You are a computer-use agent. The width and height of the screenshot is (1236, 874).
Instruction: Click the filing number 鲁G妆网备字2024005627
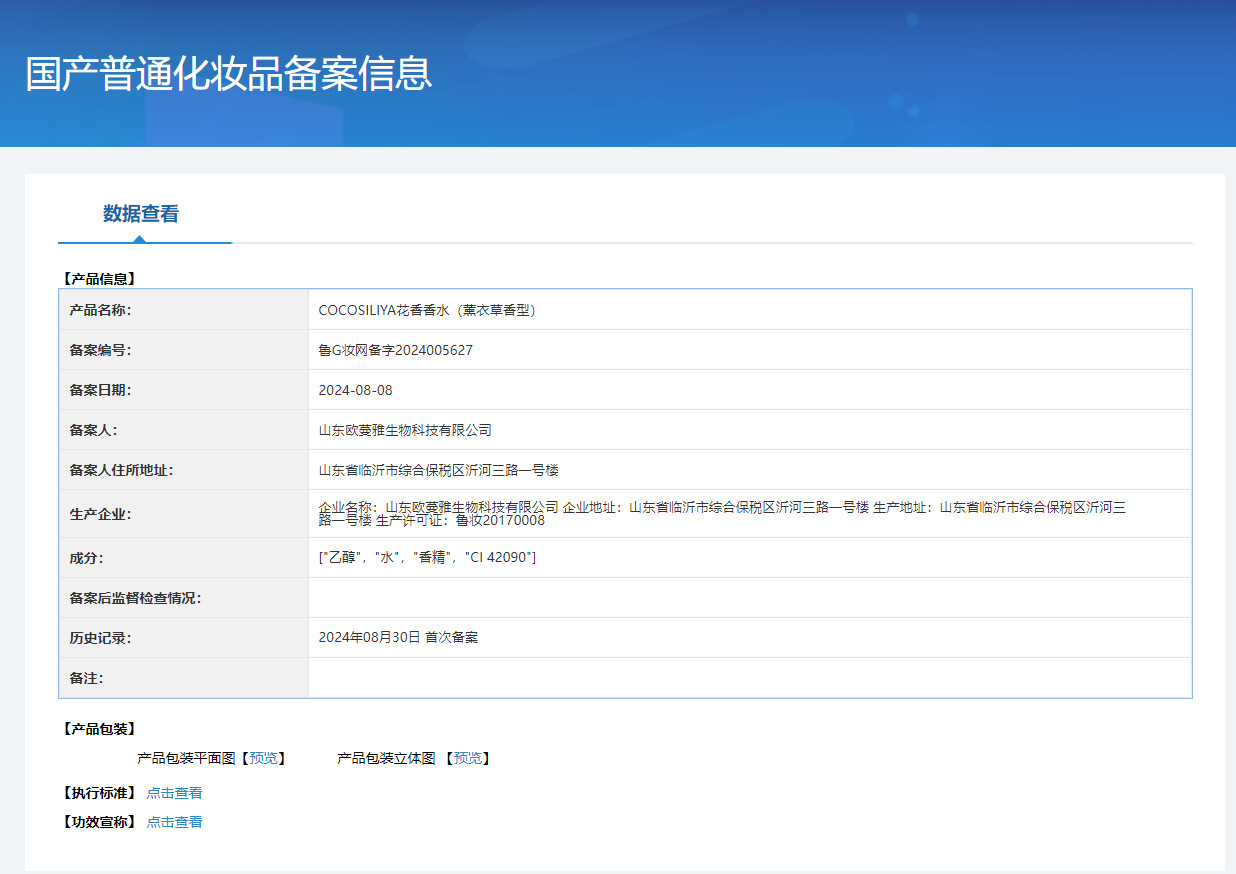pyautogui.click(x=395, y=350)
